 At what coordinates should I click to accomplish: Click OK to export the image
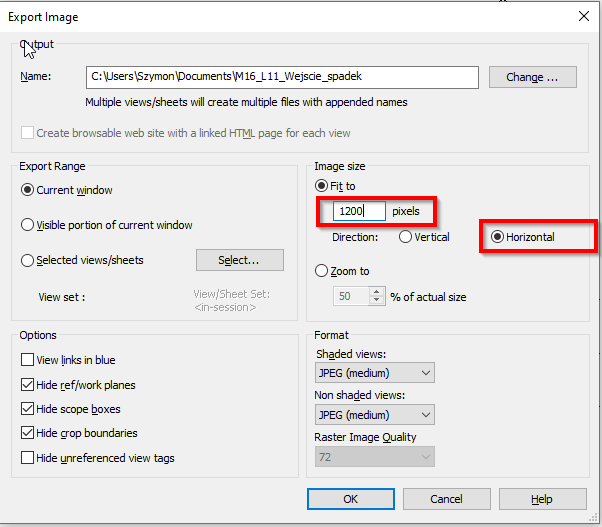click(x=349, y=498)
